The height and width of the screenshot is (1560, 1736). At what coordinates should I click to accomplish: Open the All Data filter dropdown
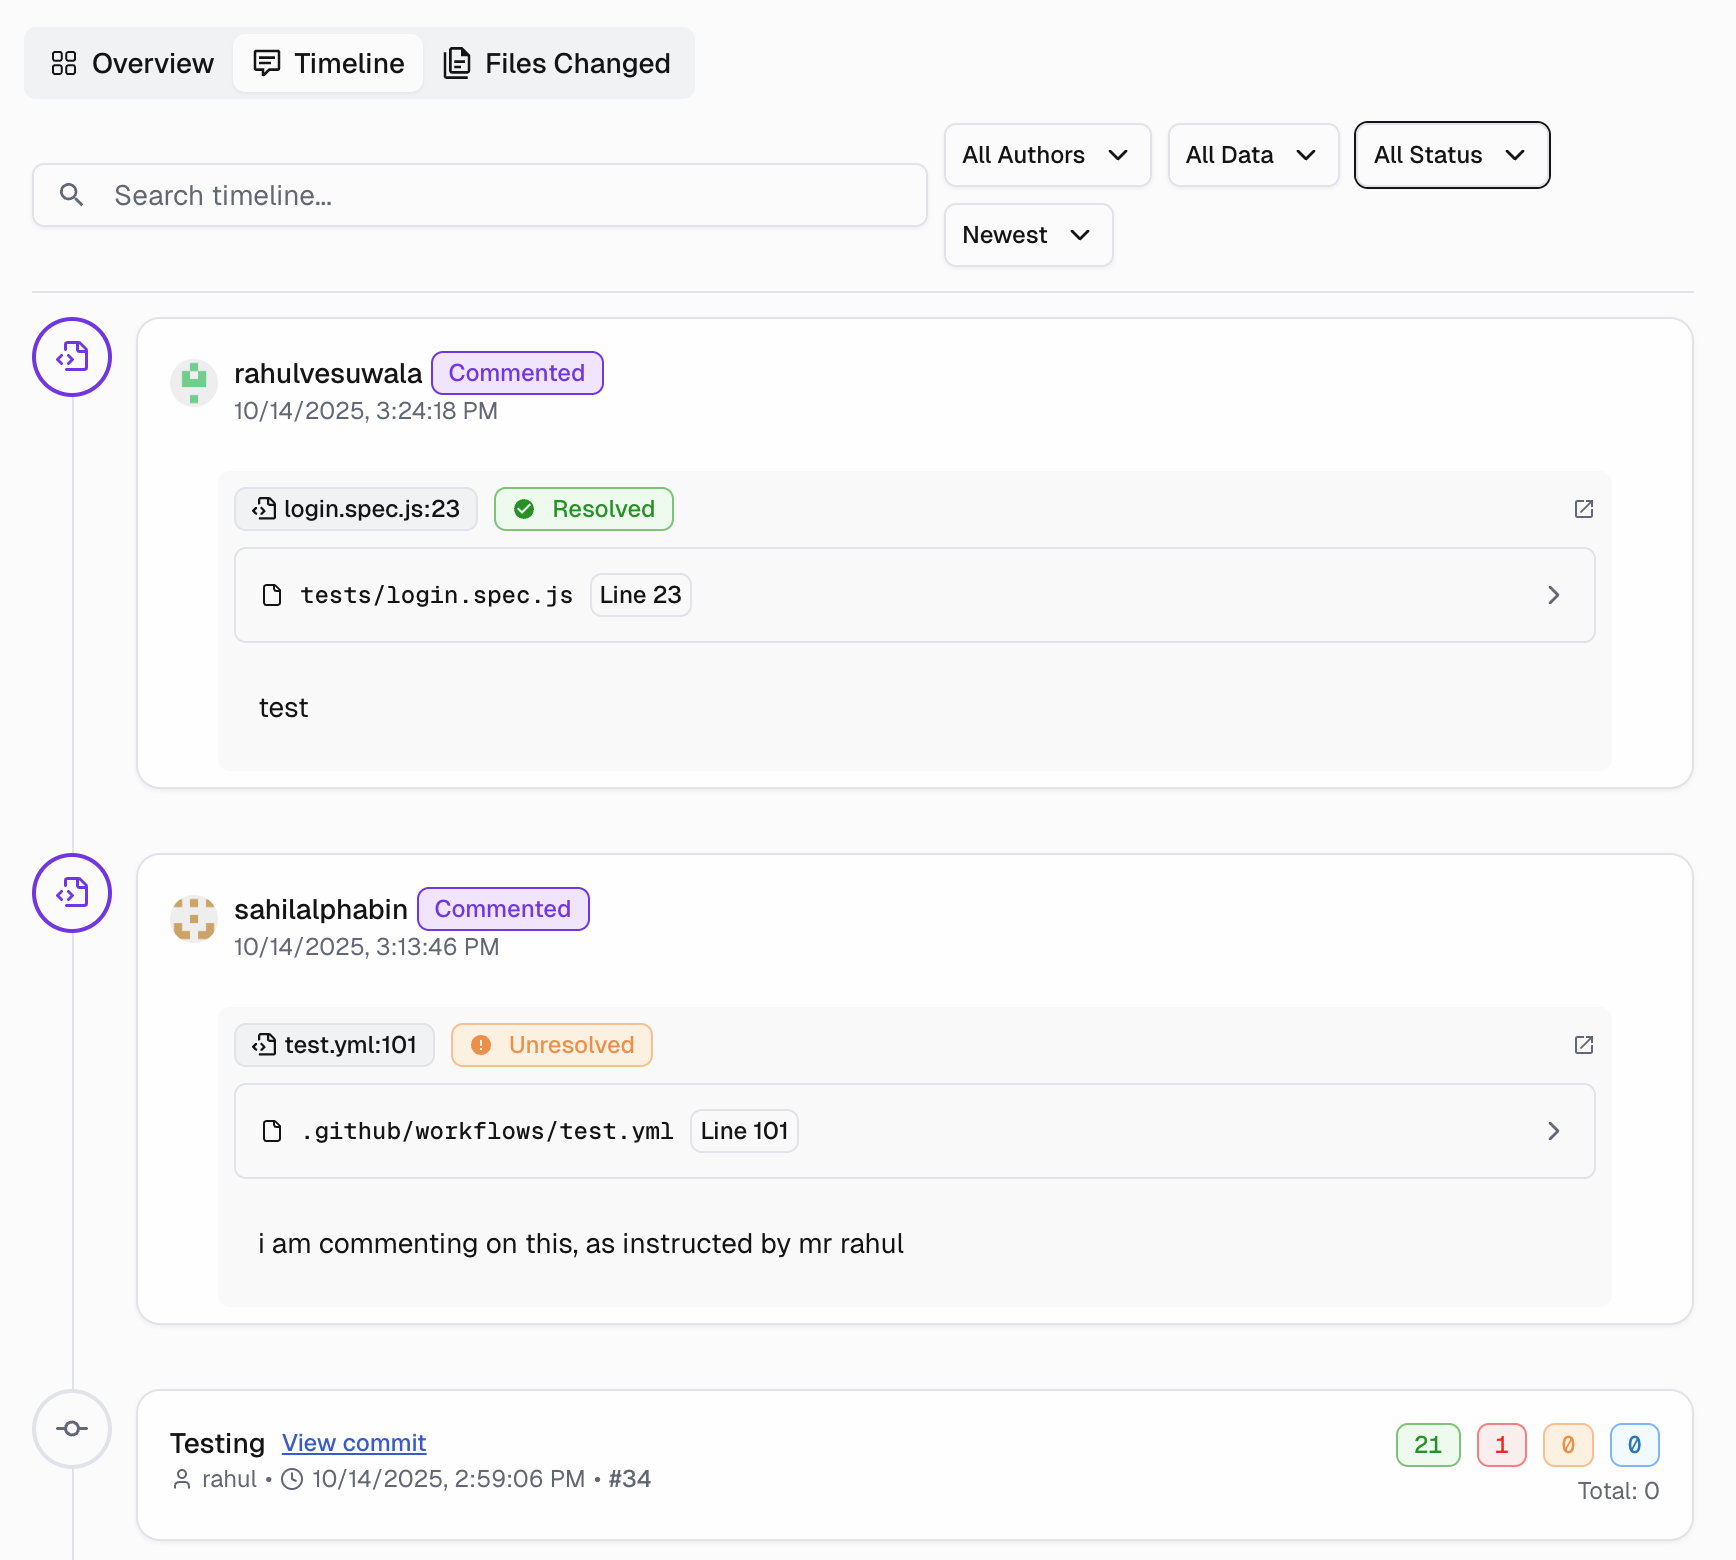(1252, 155)
